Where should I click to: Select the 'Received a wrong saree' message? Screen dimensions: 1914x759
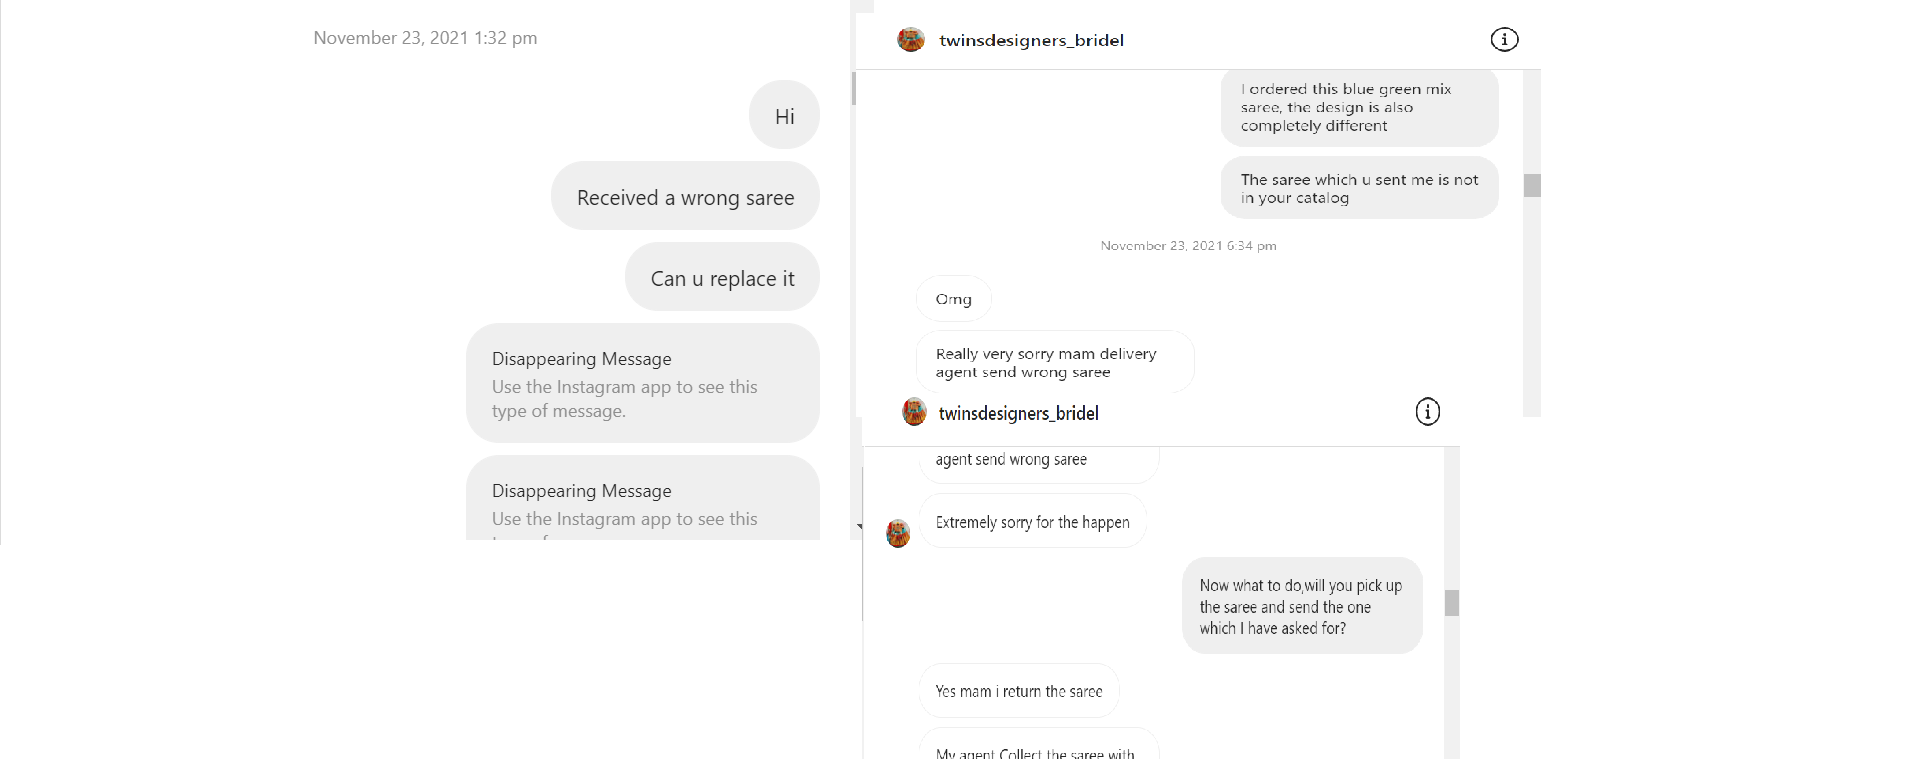[x=685, y=197]
